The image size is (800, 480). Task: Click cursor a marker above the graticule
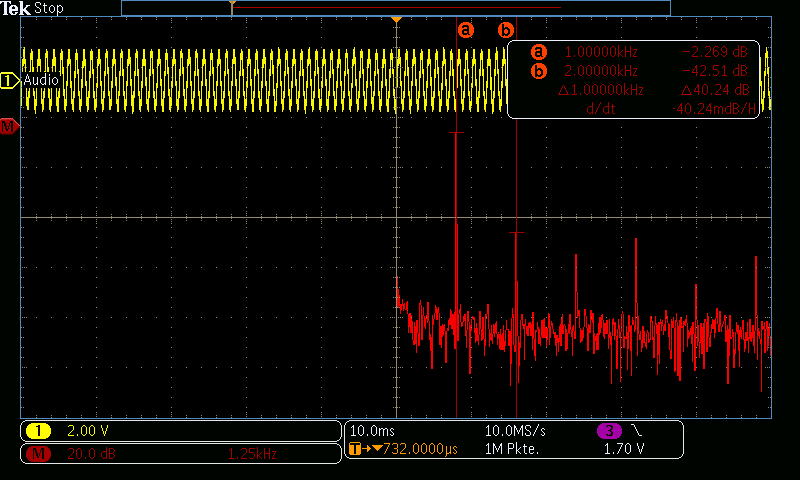pos(465,30)
